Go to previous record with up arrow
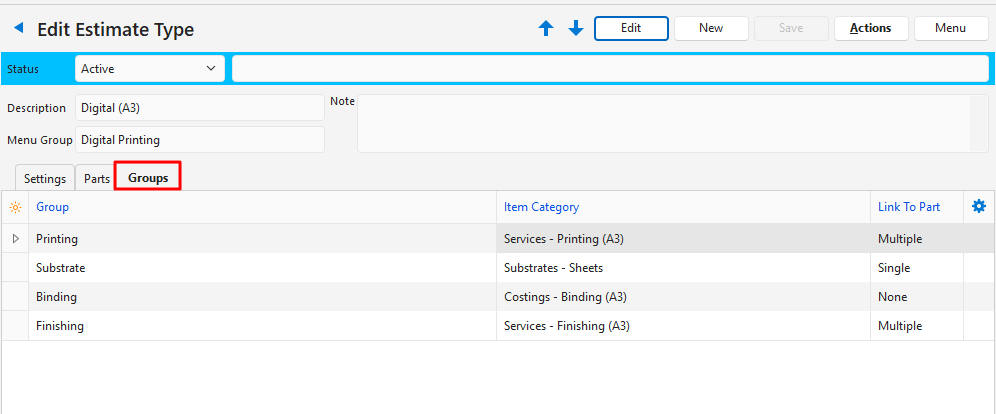Screen dimensions: 996x414 [546, 29]
